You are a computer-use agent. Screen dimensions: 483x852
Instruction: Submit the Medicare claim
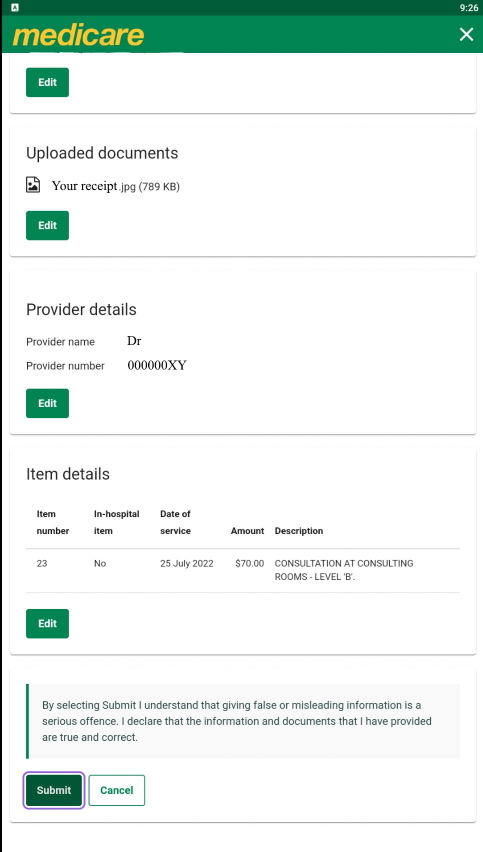[x=54, y=790]
